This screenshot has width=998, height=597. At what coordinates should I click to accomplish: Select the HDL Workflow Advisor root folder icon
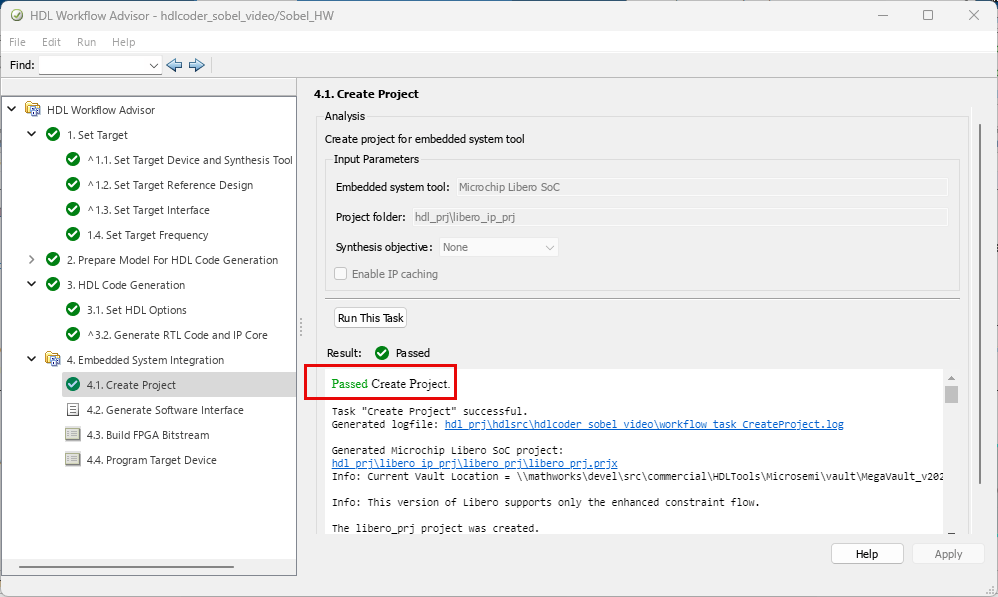pyautogui.click(x=33, y=110)
